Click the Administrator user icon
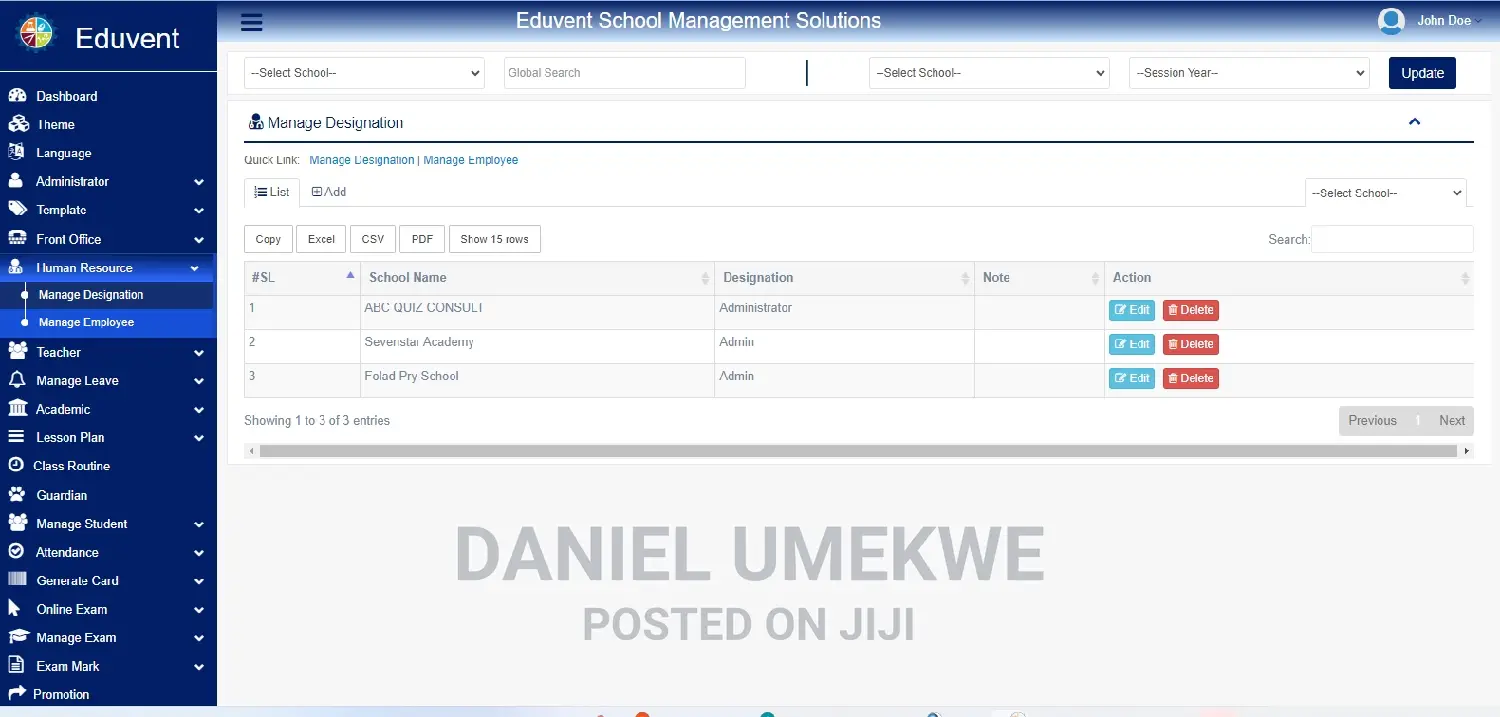This screenshot has width=1500, height=717. 17,181
